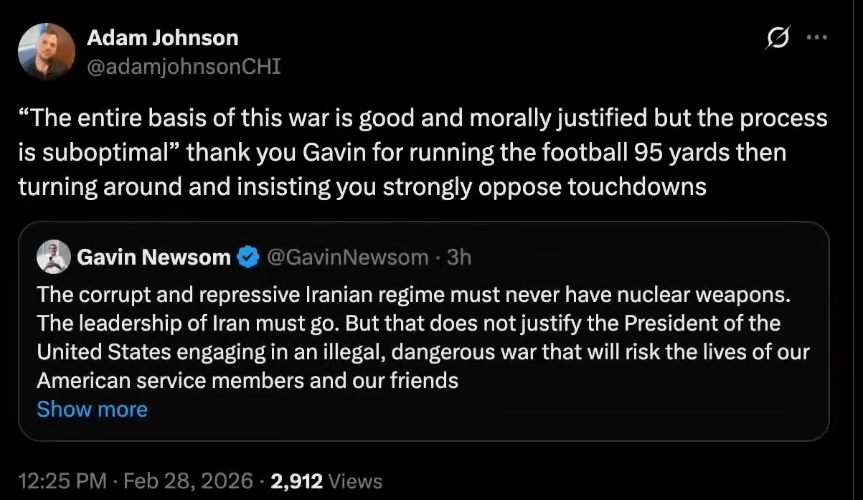863x500 pixels.
Task: Open the Adam Johnson display name link
Action: click(x=162, y=38)
